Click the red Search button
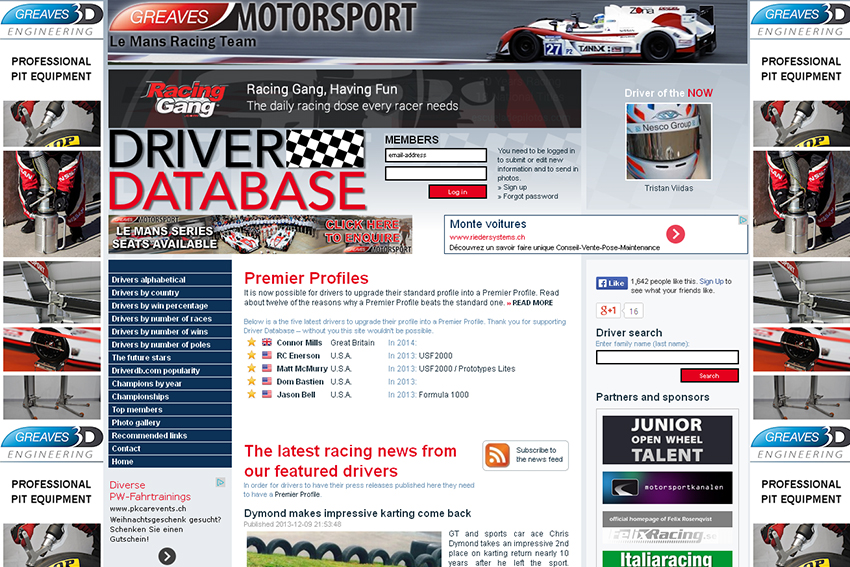850x567 pixels. tap(709, 376)
